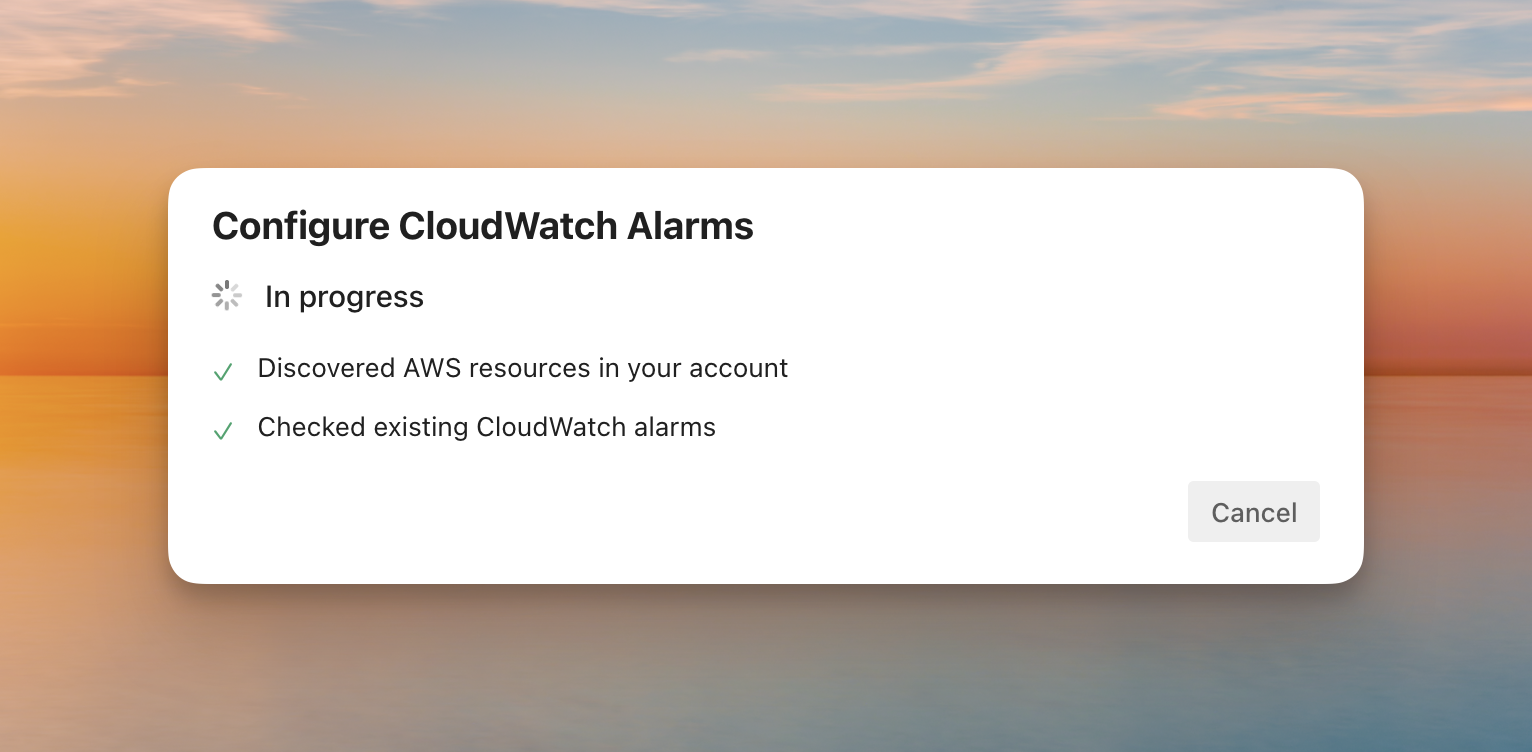Click the Checked existing CloudWatch alarms line

point(487,427)
